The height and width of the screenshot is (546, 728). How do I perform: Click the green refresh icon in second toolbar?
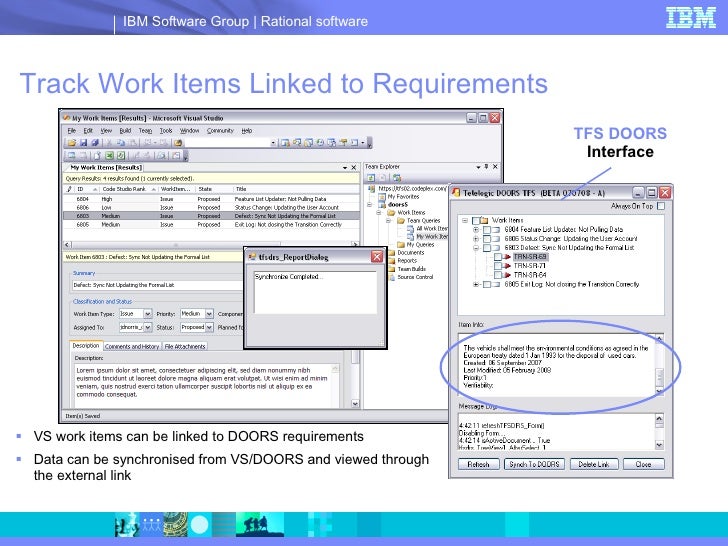tap(121, 156)
